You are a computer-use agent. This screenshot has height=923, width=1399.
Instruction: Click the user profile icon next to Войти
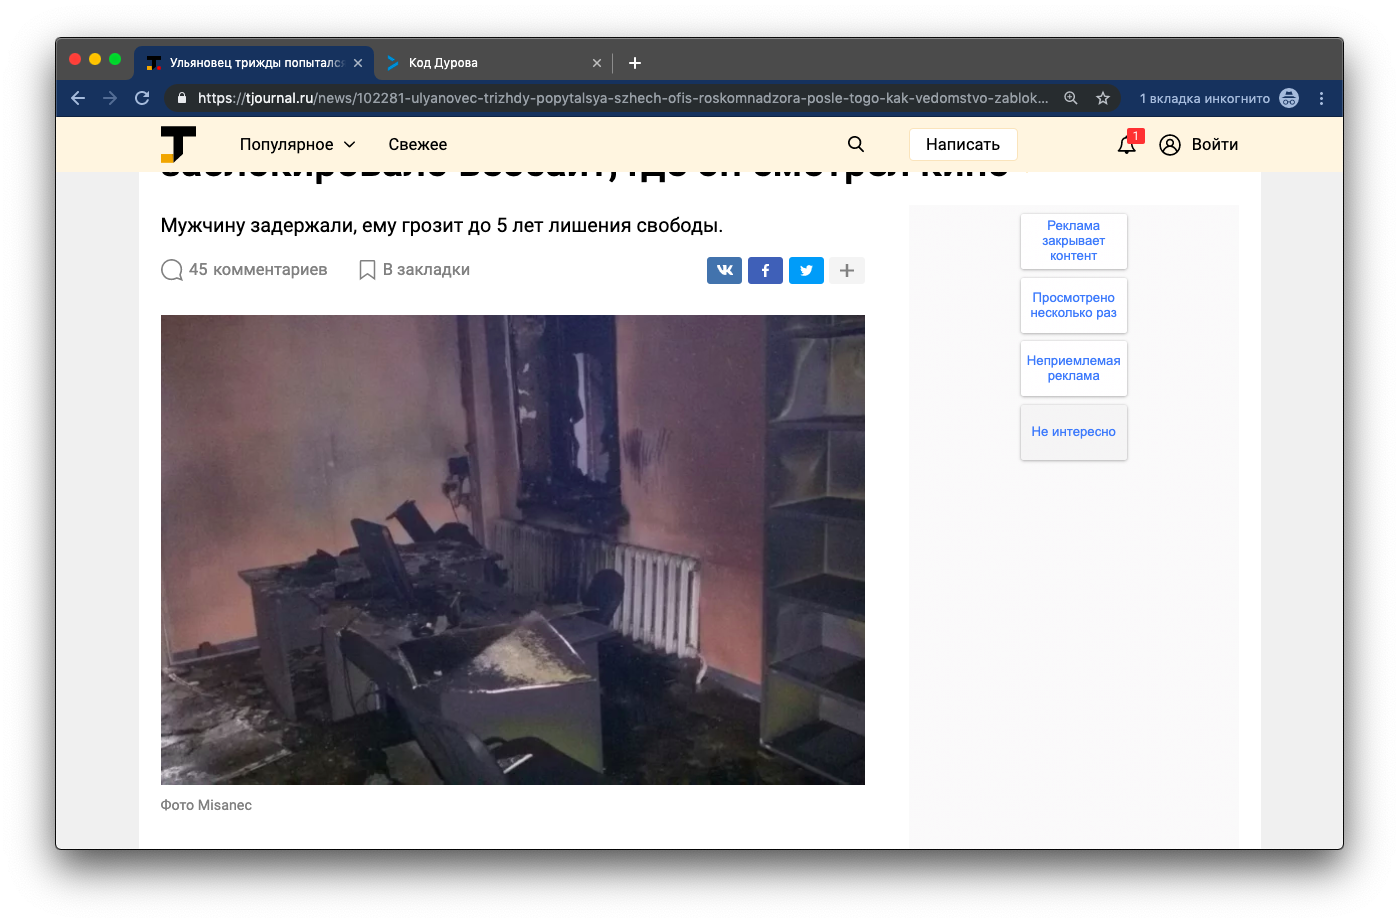(1170, 145)
